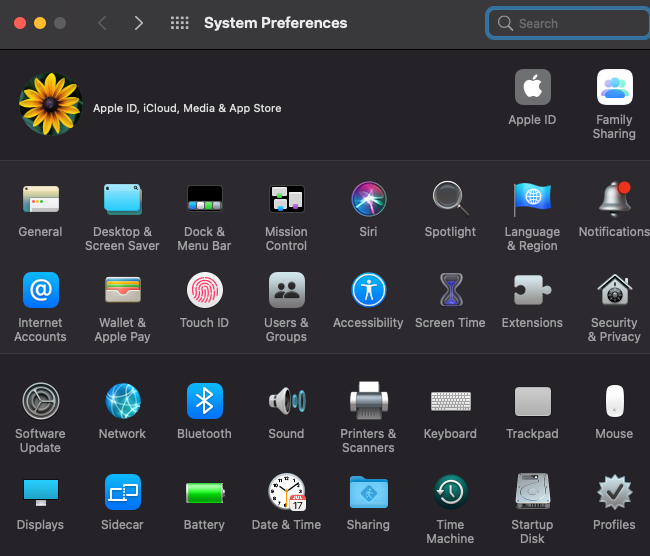This screenshot has height=556, width=650.
Task: Open Bluetooth settings
Action: point(204,401)
